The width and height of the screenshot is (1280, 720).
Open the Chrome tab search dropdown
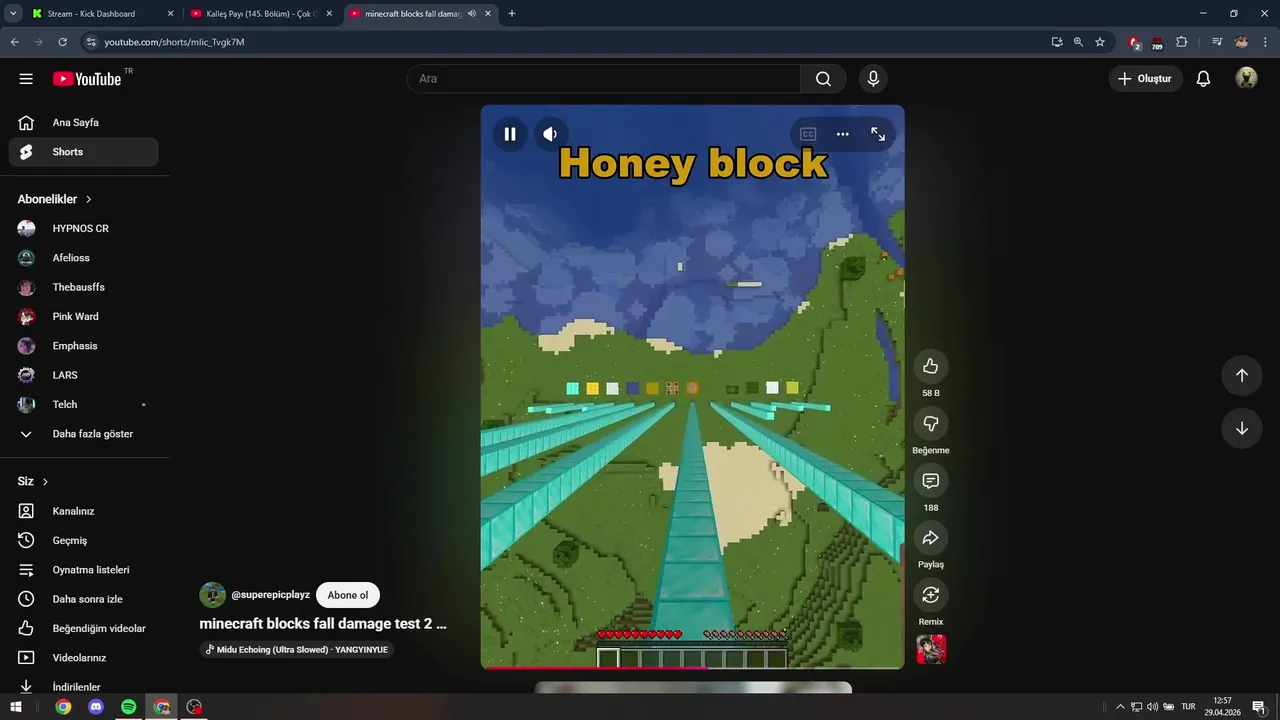(x=13, y=14)
